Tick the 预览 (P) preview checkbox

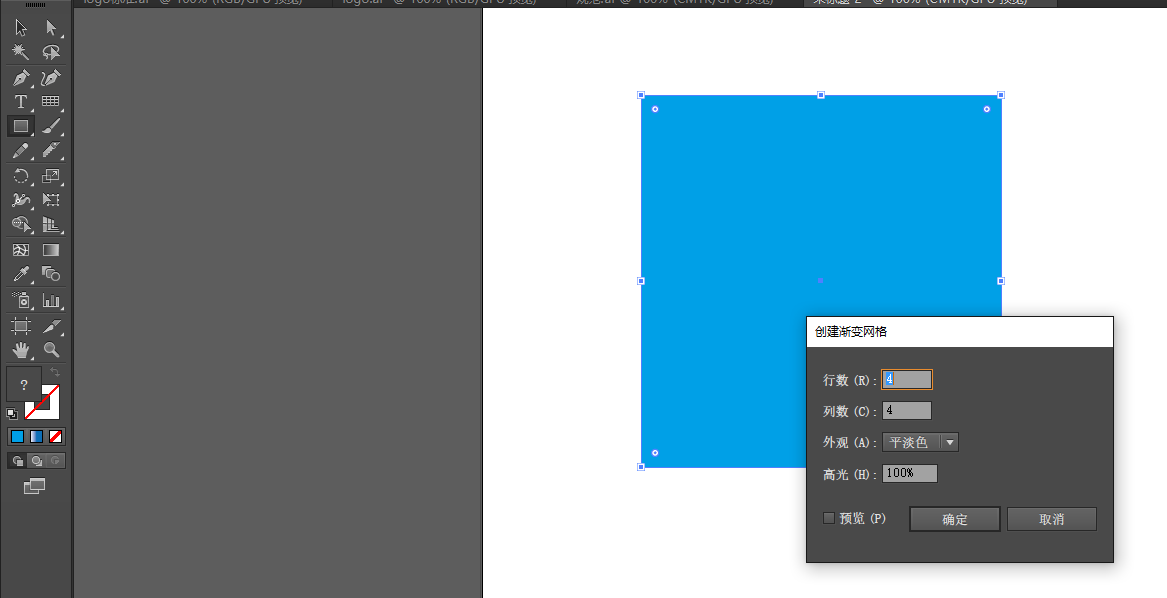coord(828,518)
